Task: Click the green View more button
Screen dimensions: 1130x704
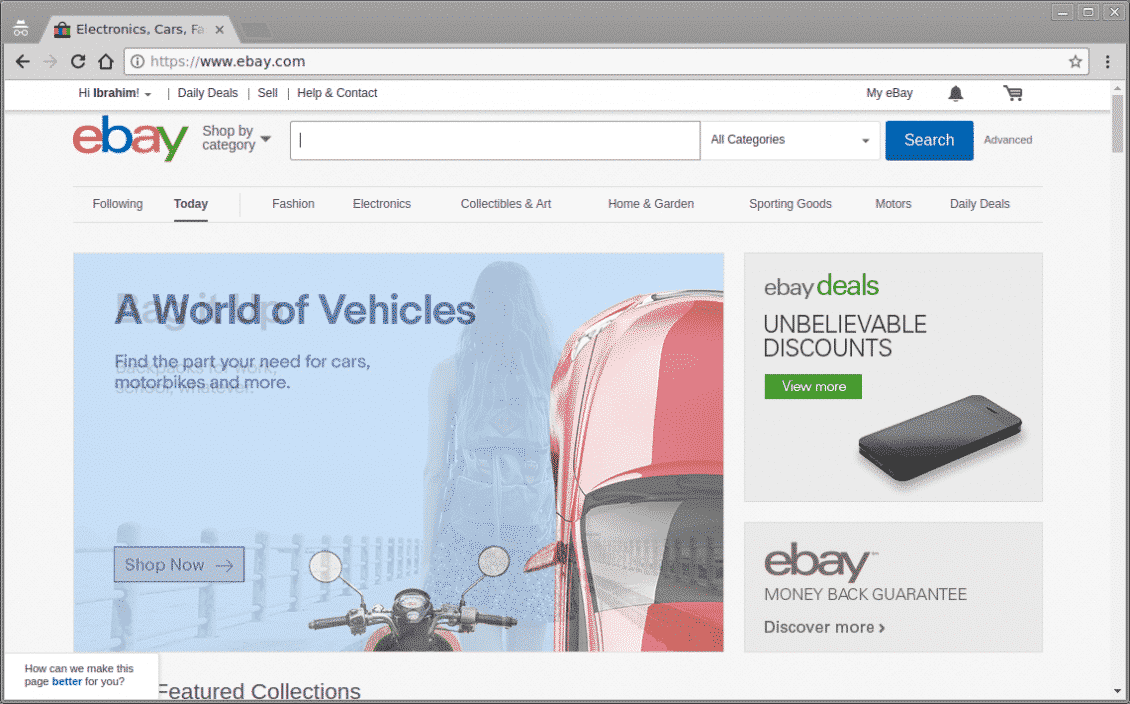Action: click(813, 386)
